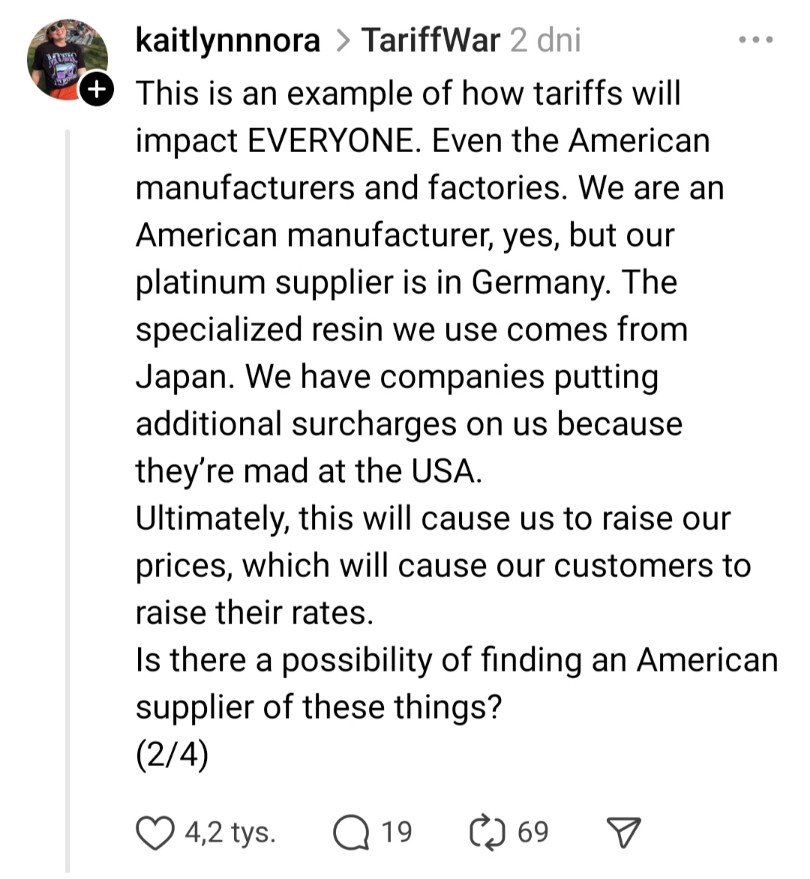This screenshot has height=879, width=810.
Task: Like the post with the heart icon
Action: point(153,832)
